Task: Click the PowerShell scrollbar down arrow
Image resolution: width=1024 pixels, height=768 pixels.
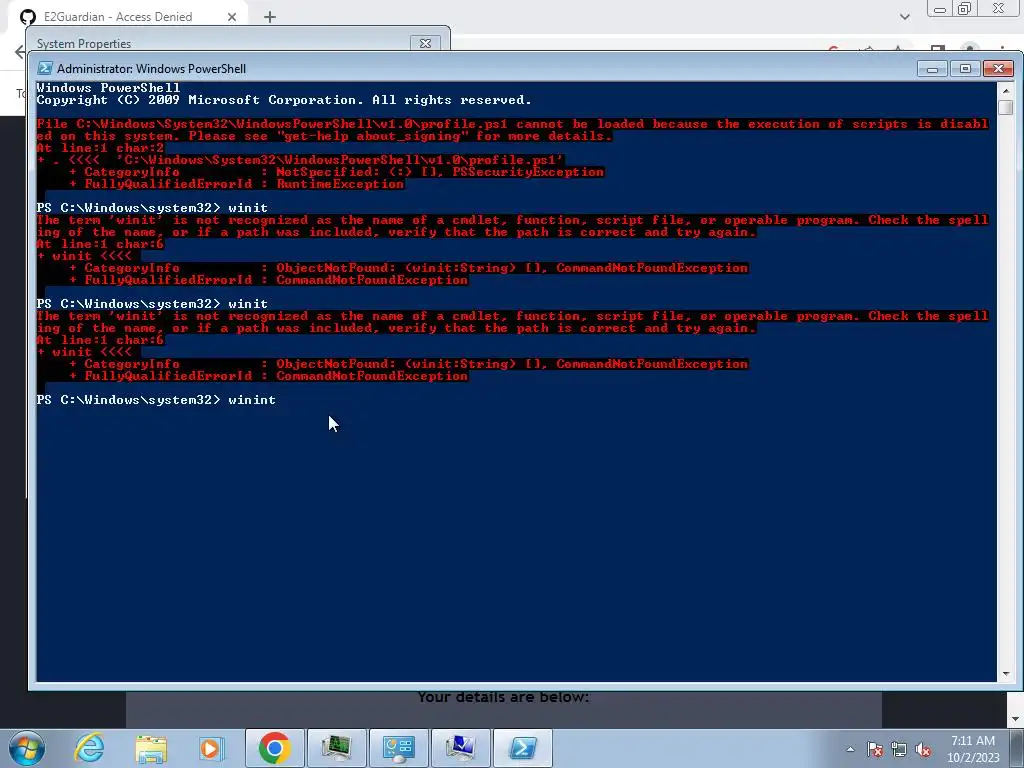Action: point(1005,673)
